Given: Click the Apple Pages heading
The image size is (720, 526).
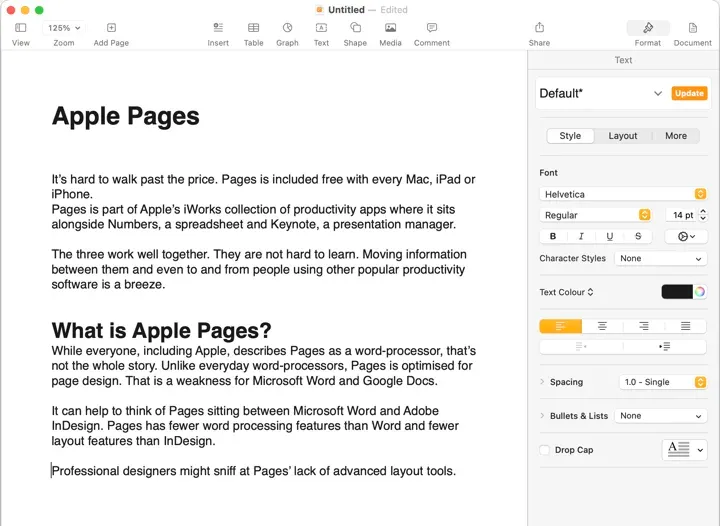Looking at the screenshot, I should (125, 116).
